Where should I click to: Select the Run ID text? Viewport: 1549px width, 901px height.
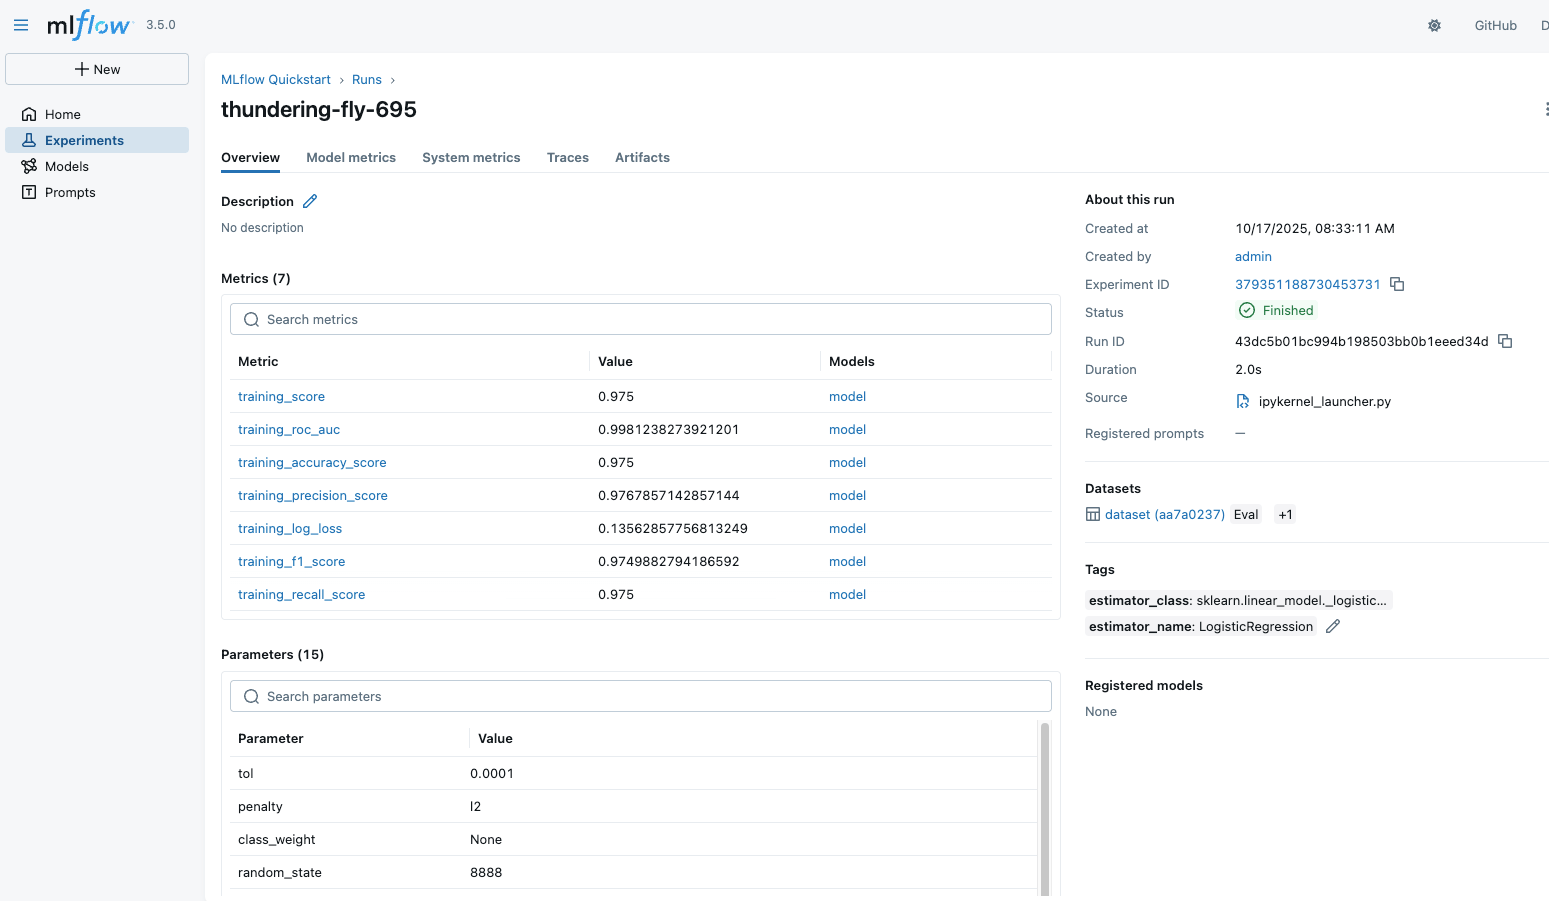[1361, 341]
